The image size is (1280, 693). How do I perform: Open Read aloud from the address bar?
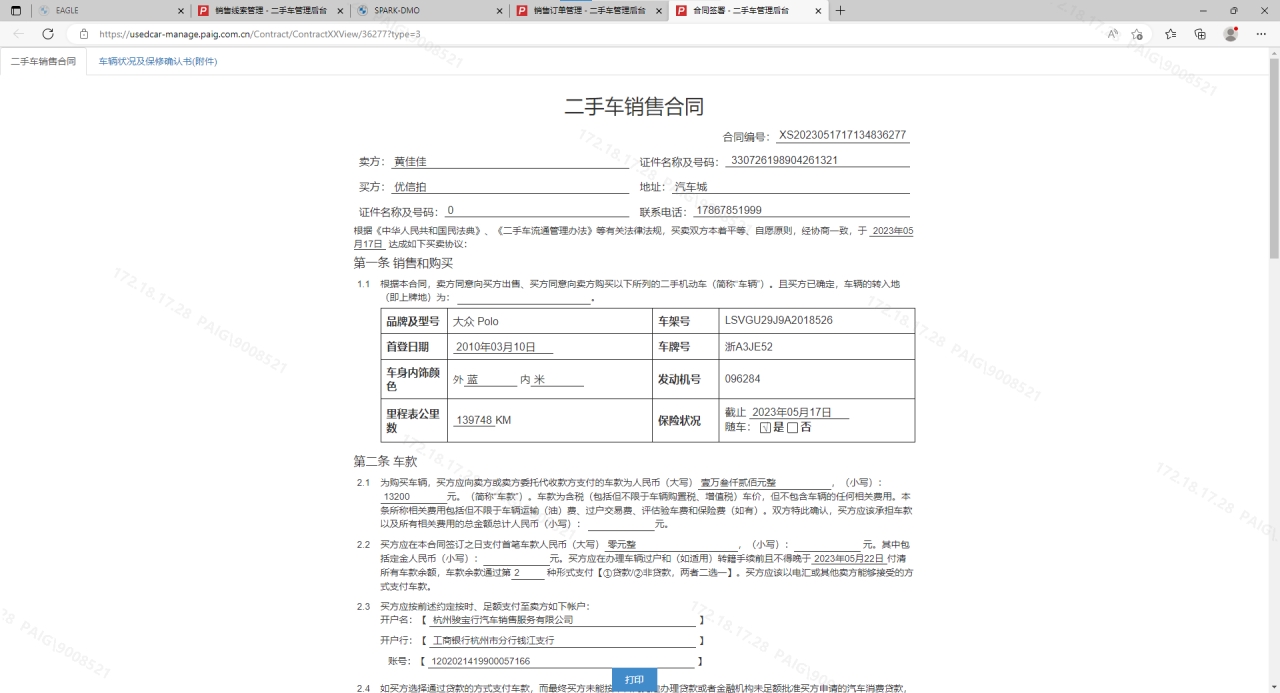[x=1113, y=33]
